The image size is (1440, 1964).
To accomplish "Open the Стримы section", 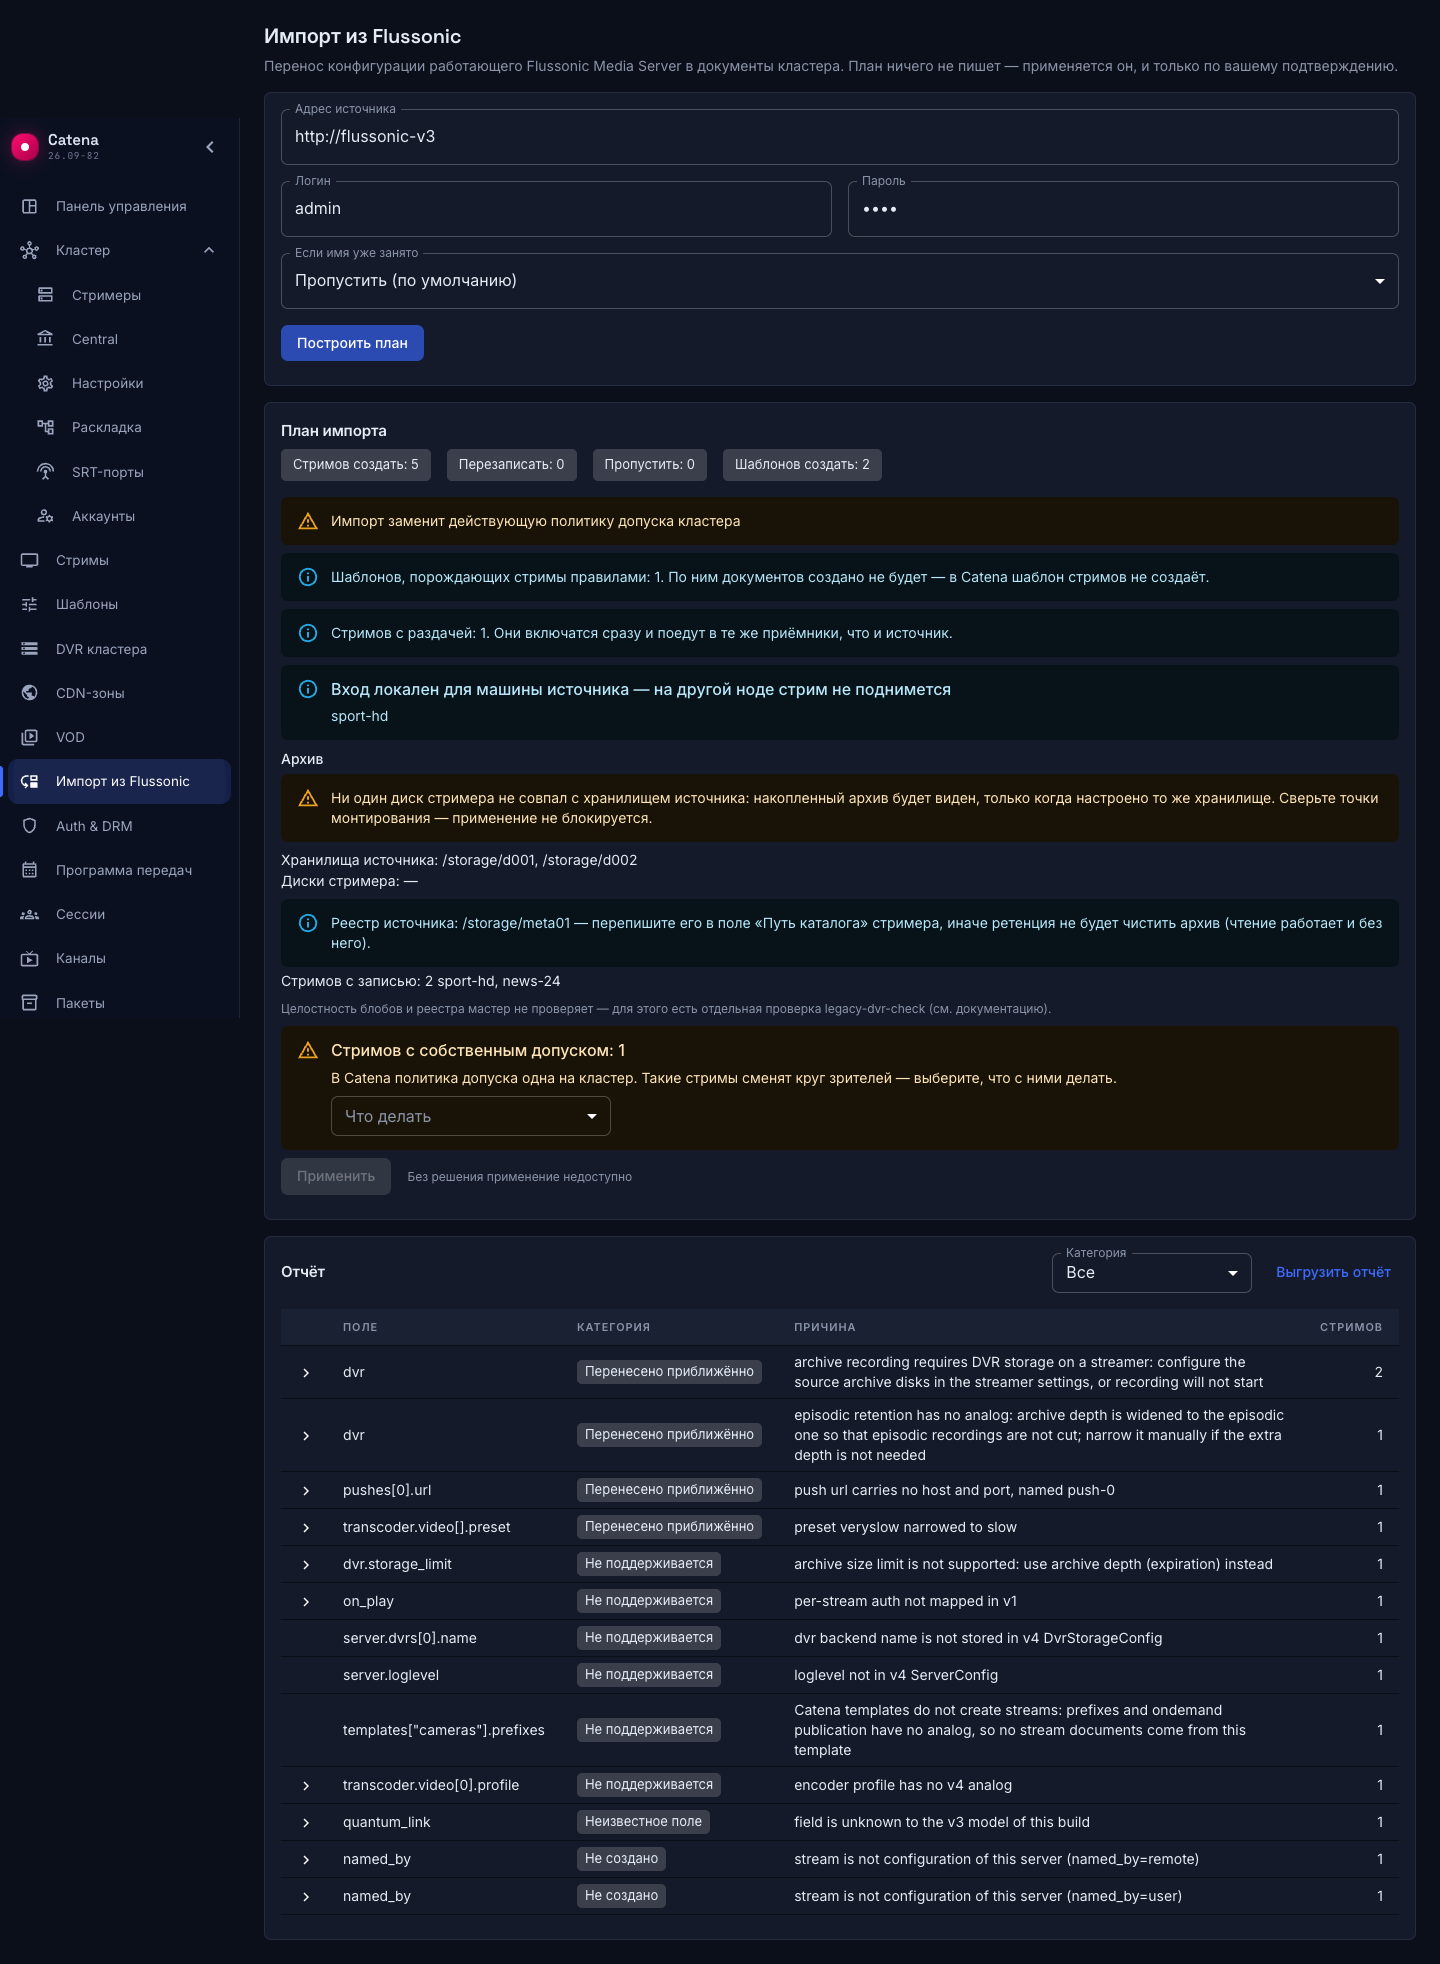I will tap(120, 560).
